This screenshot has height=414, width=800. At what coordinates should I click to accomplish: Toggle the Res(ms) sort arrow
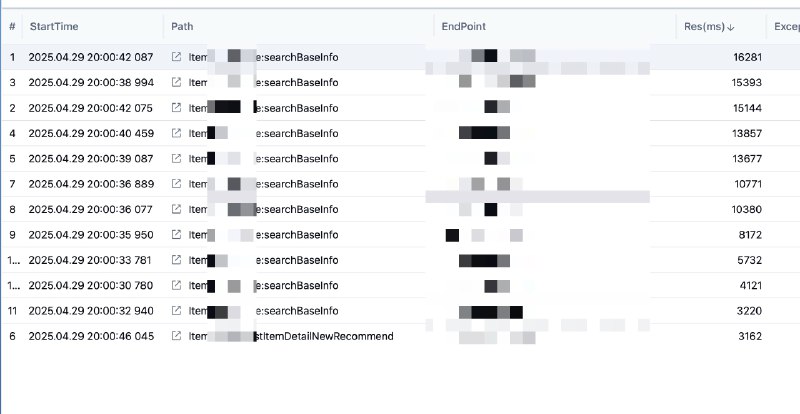tap(731, 27)
